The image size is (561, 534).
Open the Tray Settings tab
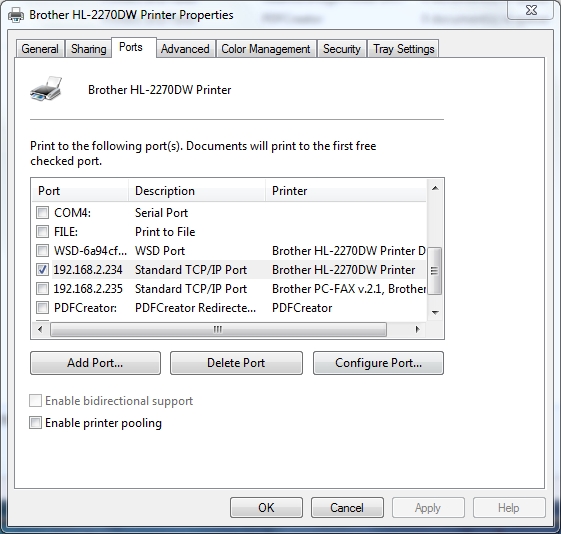404,49
